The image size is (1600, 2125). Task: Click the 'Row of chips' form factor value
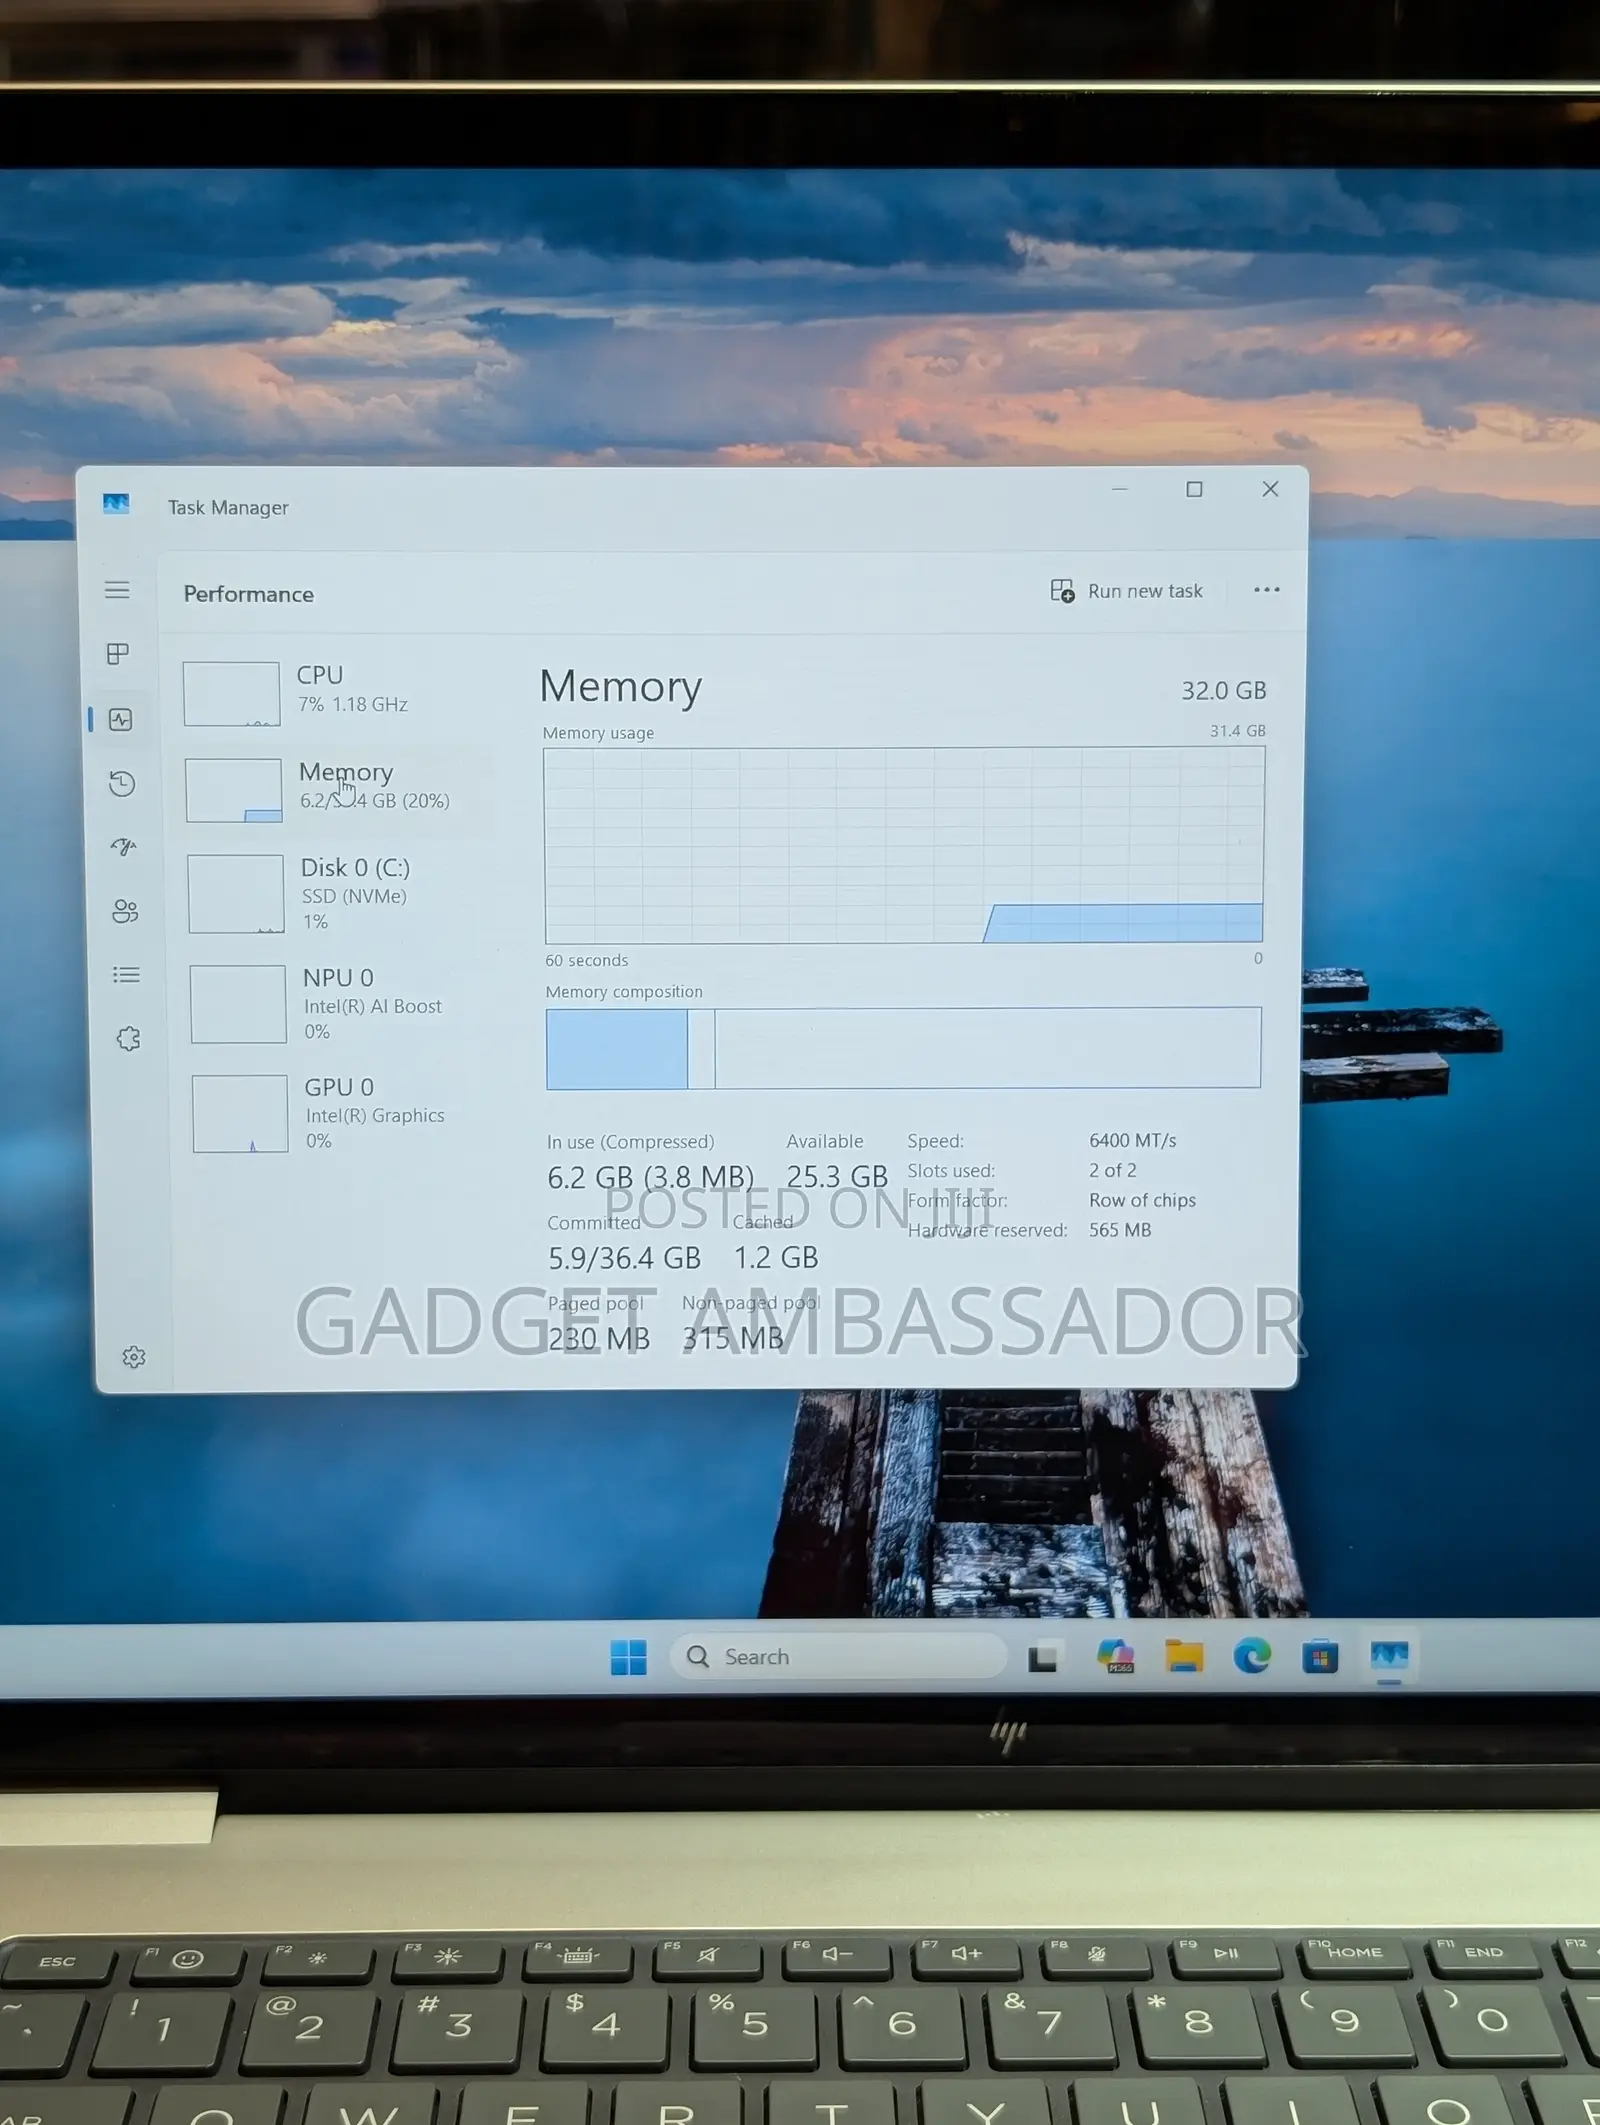[x=1142, y=1200]
